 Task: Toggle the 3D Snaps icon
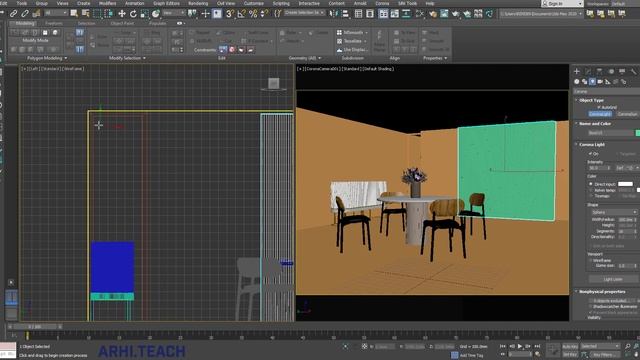[230, 13]
